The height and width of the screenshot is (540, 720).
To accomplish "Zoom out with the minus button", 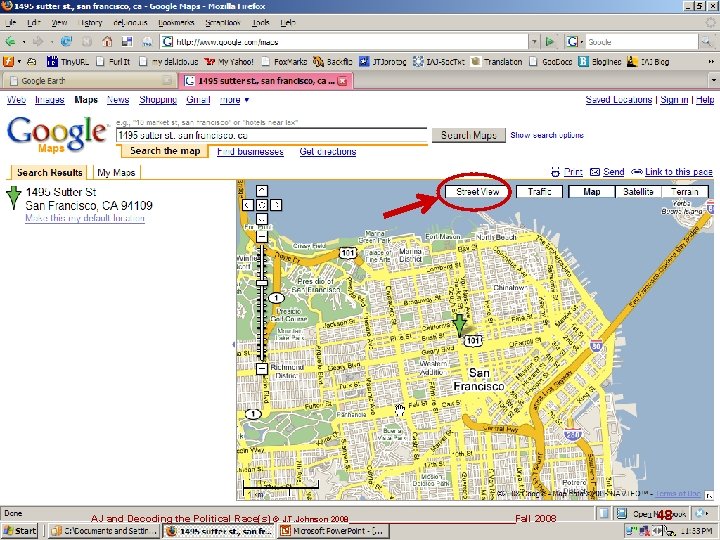I will [262, 368].
